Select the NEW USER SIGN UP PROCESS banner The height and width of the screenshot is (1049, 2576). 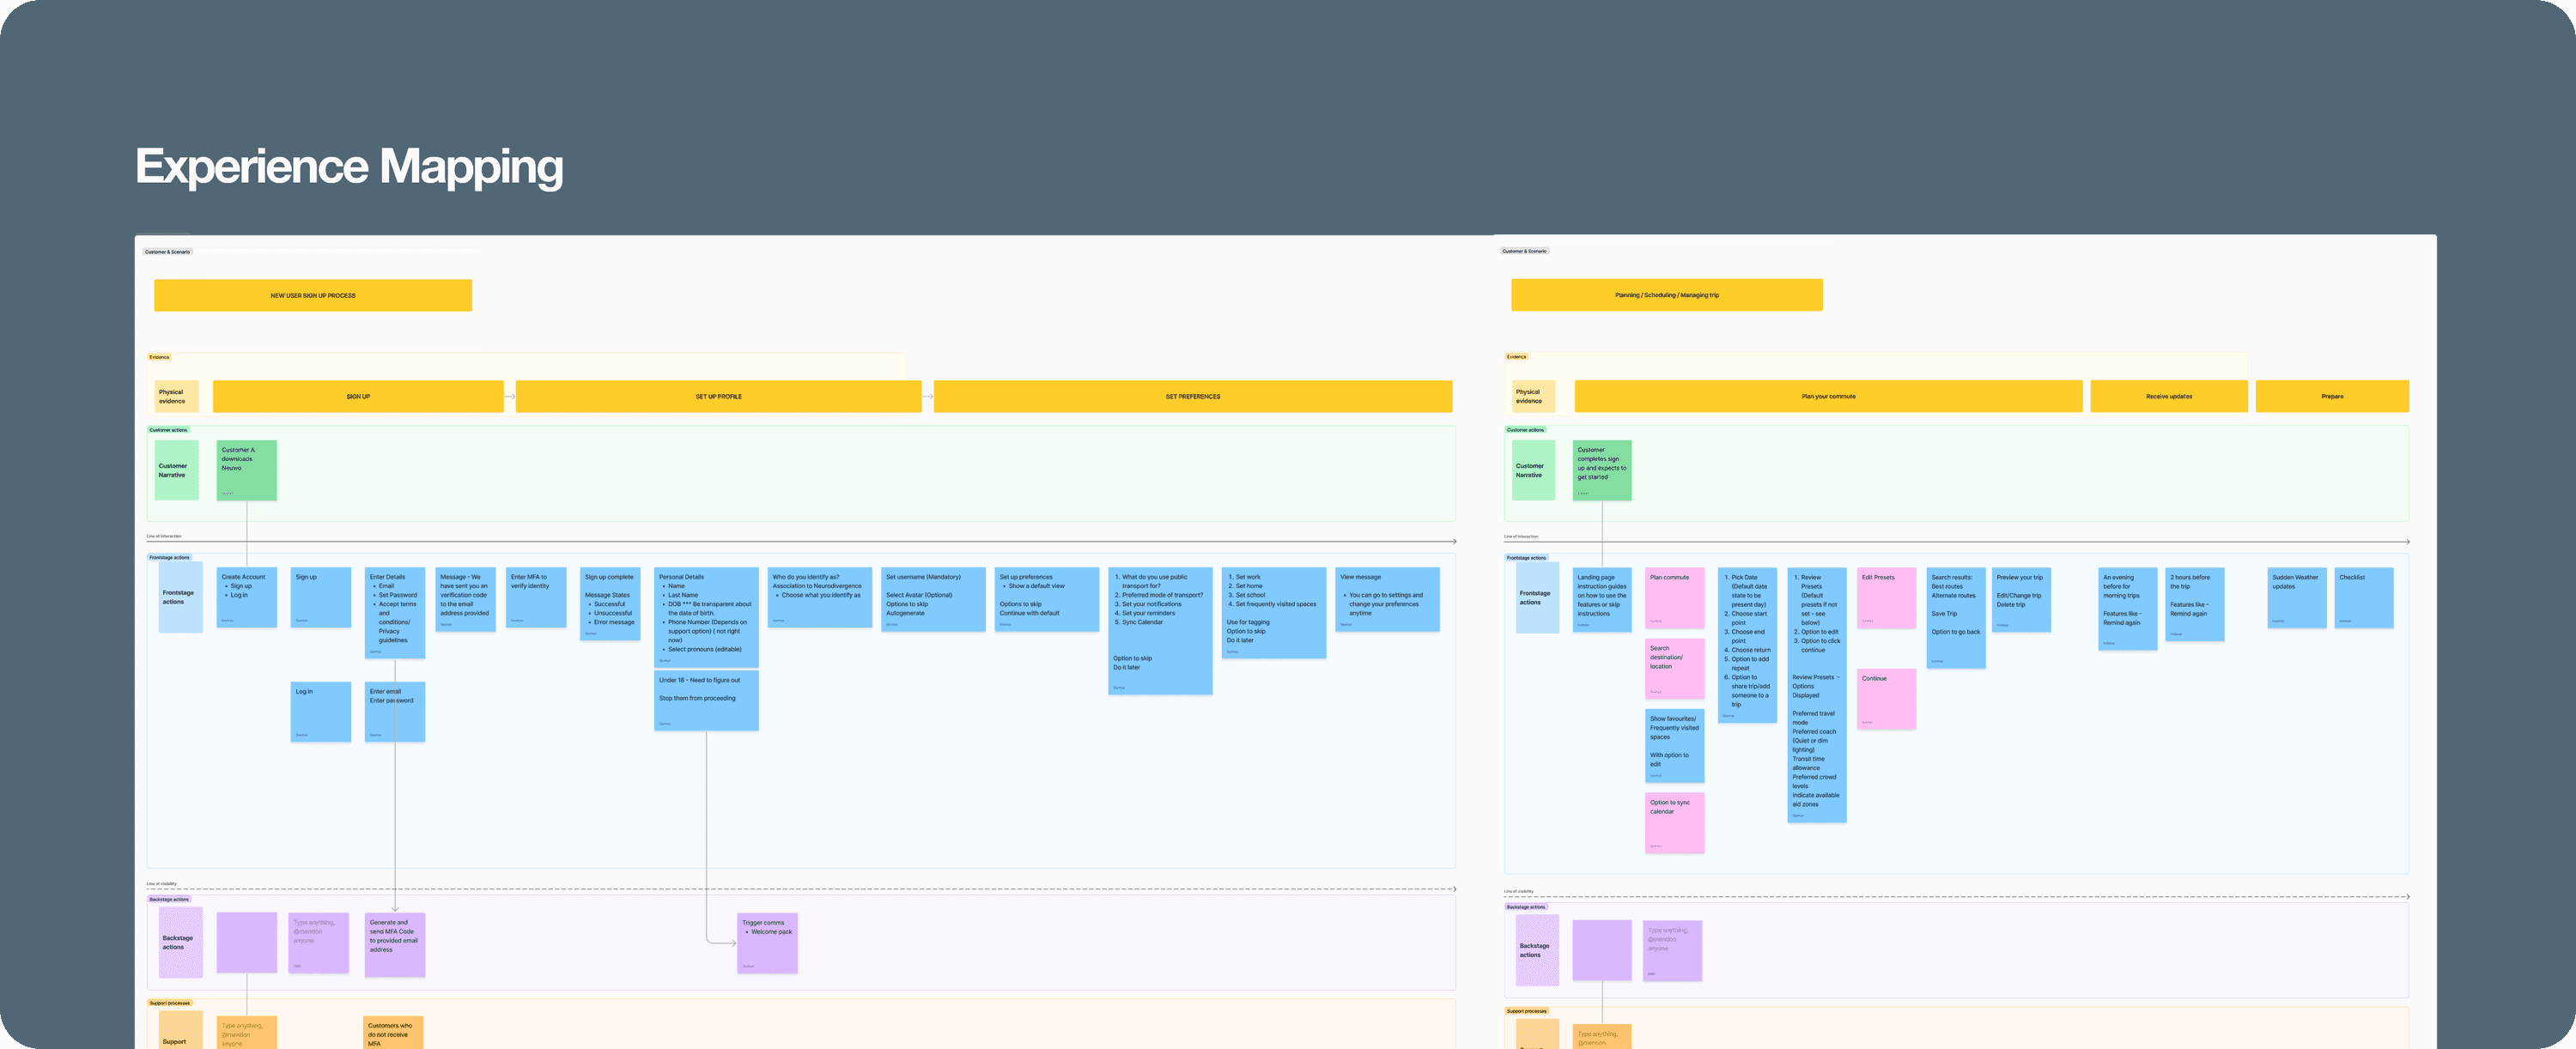(x=312, y=295)
